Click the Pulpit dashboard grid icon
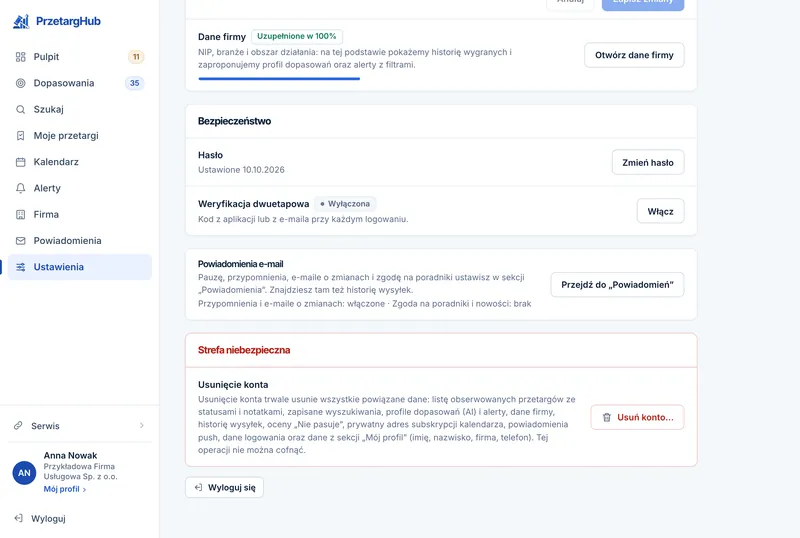The height and width of the screenshot is (538, 800). 20,57
